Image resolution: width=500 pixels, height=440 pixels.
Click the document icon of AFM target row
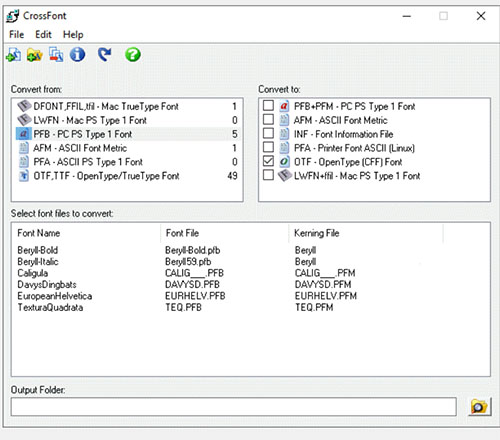point(284,120)
